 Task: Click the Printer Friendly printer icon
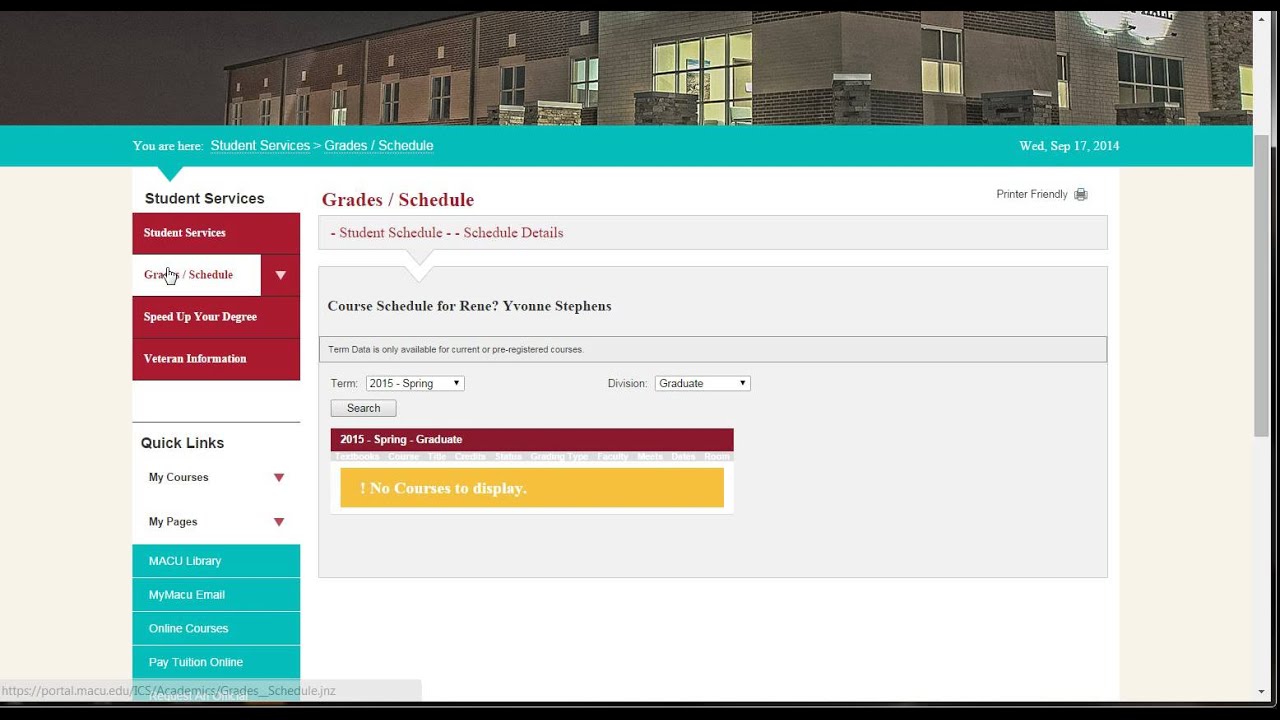[x=1080, y=194]
